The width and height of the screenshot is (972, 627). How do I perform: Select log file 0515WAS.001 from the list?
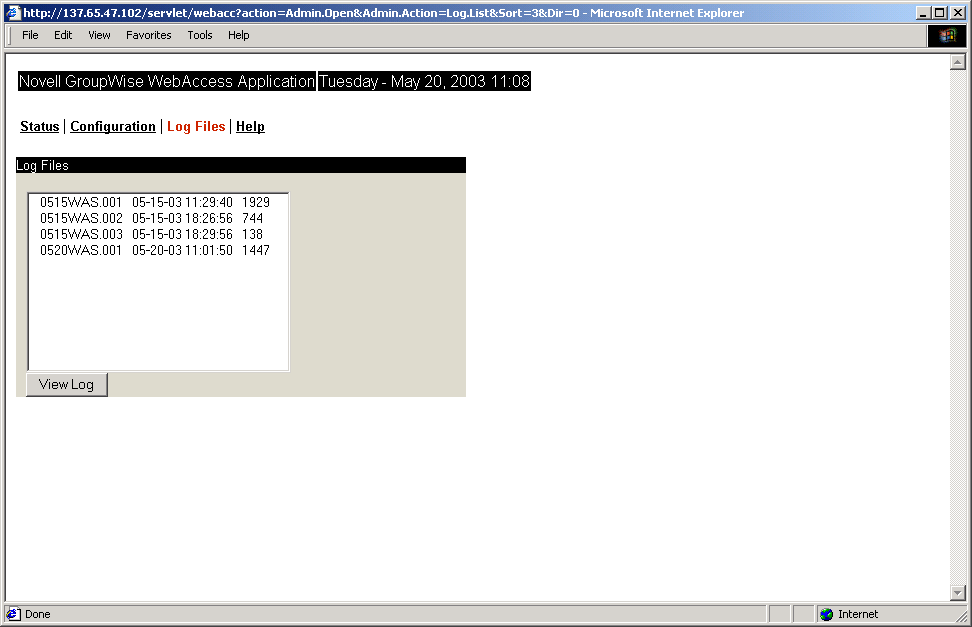[146, 202]
